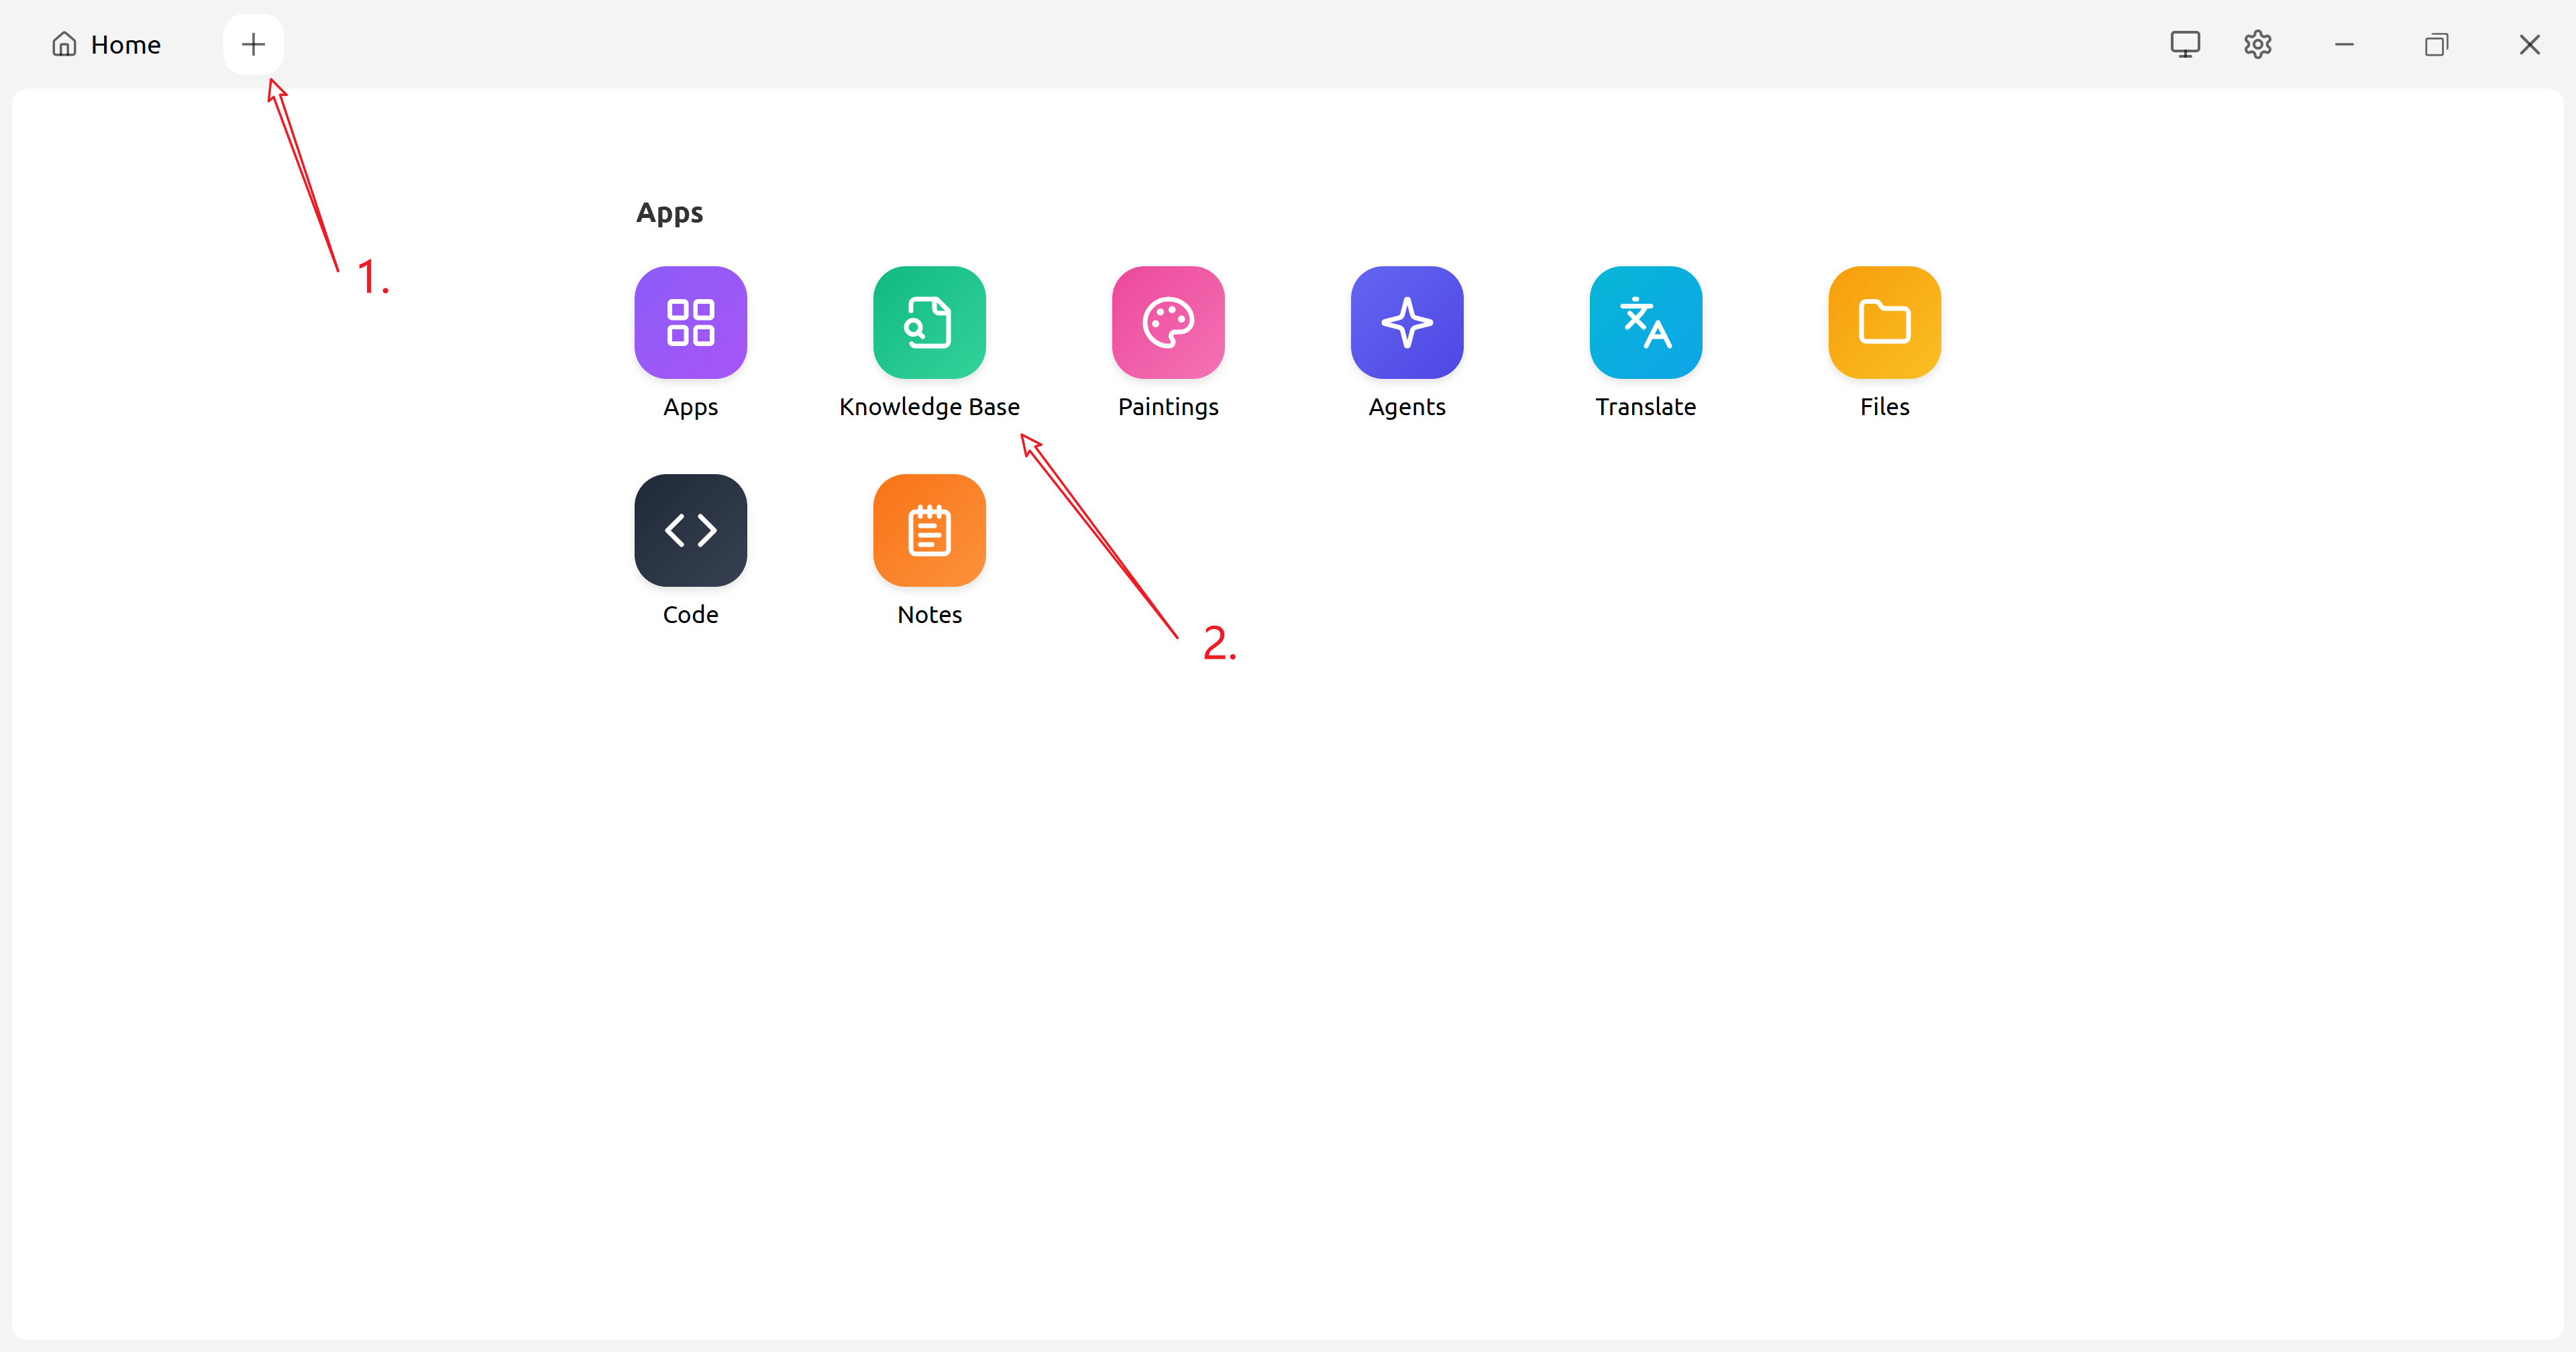
Task: Click the house icon on Home tab
Action: click(x=64, y=45)
